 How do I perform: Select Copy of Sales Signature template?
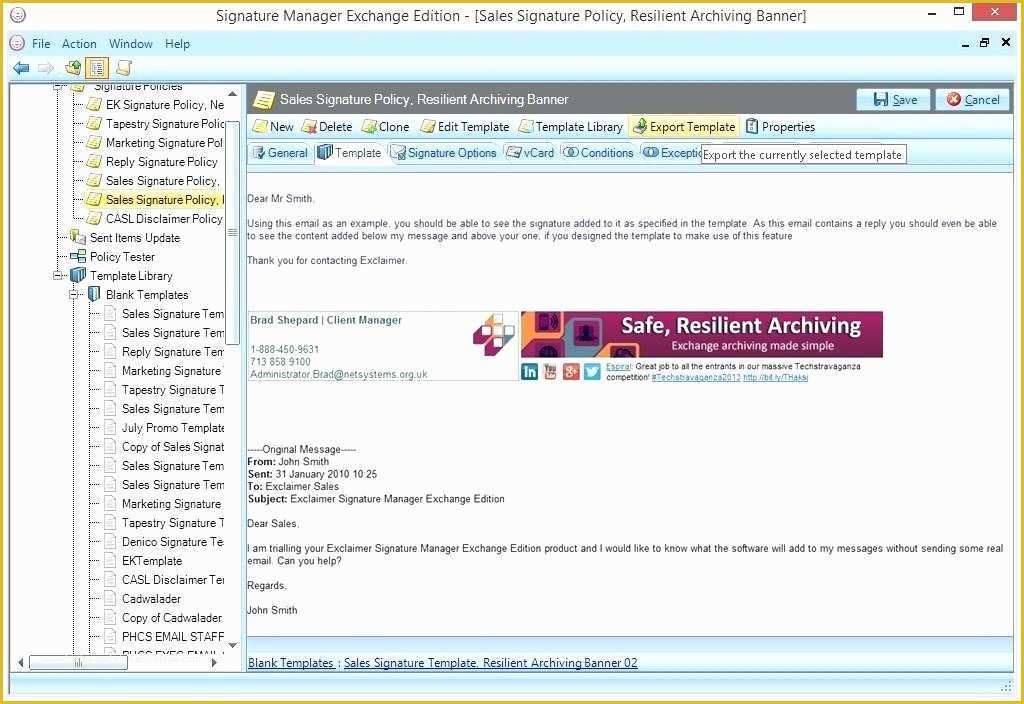[164, 446]
